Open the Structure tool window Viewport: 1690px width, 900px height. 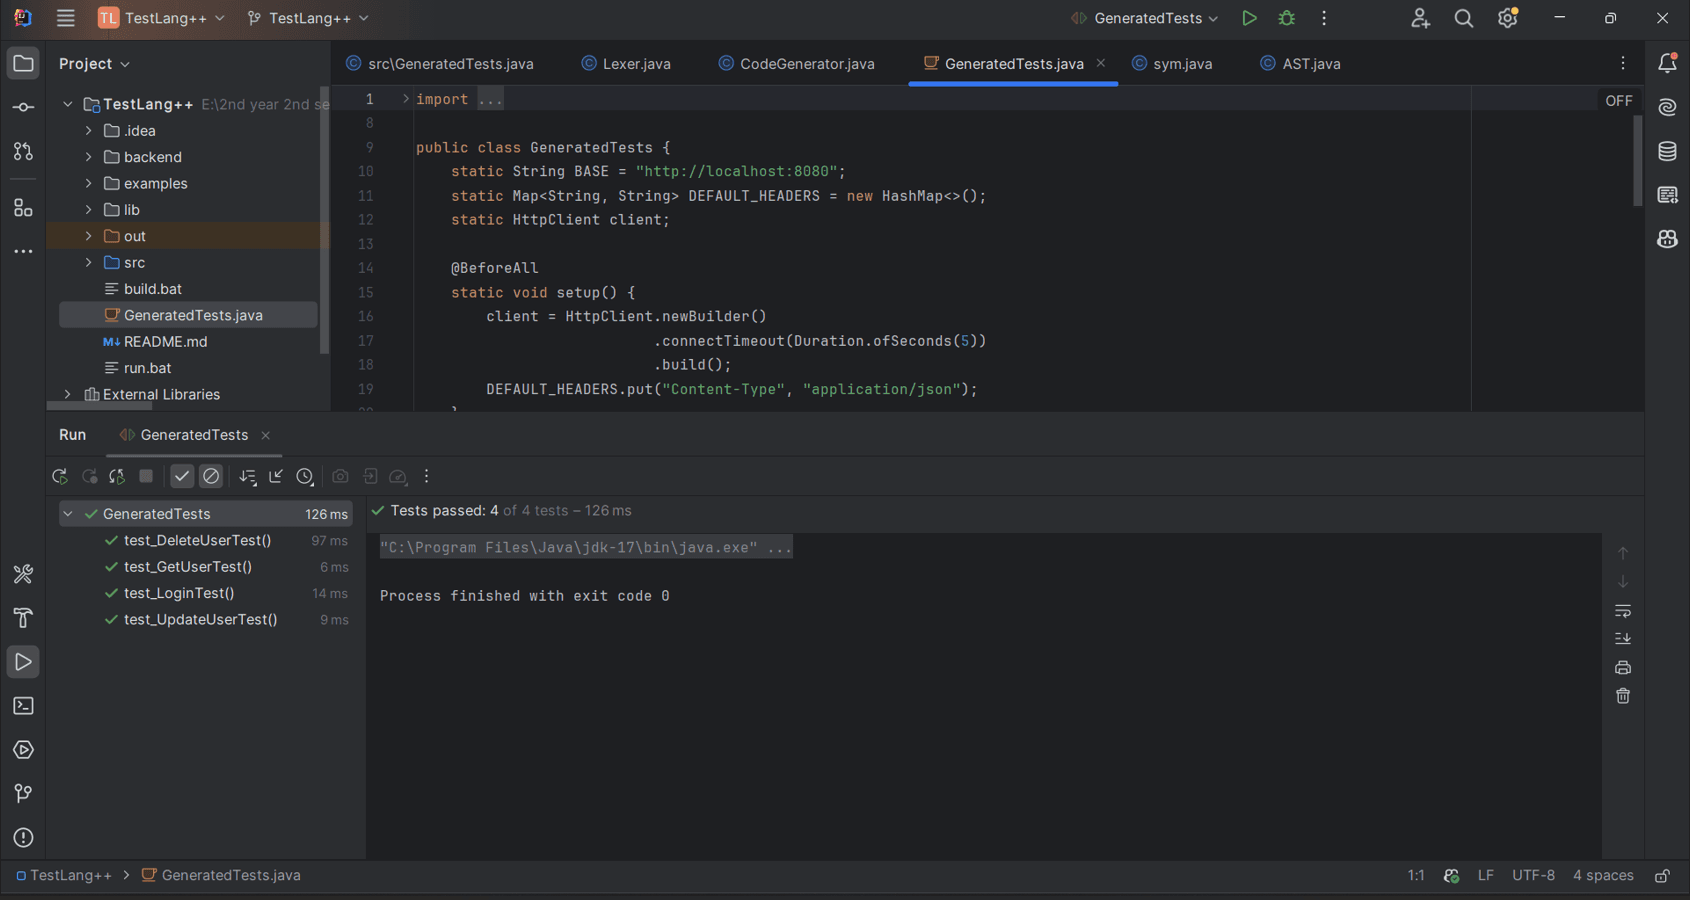[23, 208]
